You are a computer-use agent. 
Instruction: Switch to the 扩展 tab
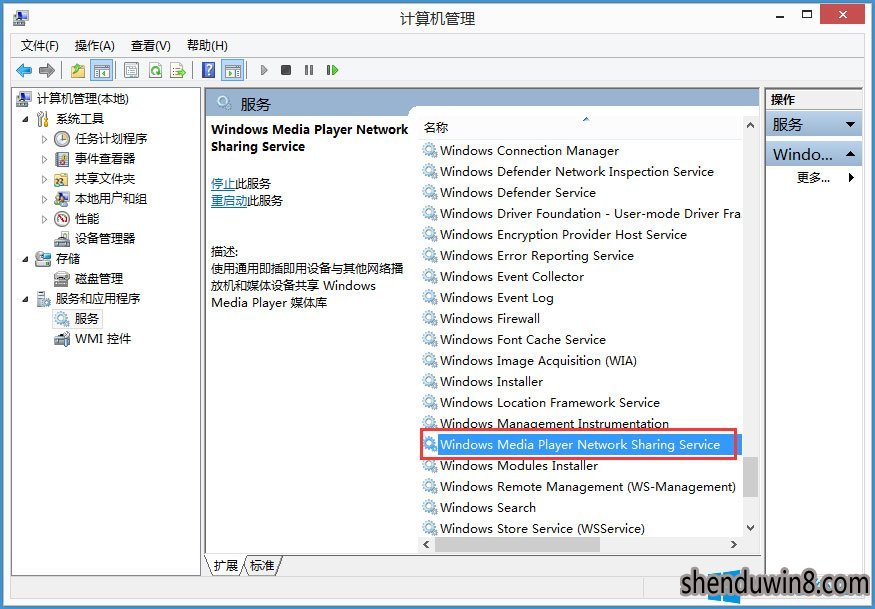pyautogui.click(x=225, y=565)
